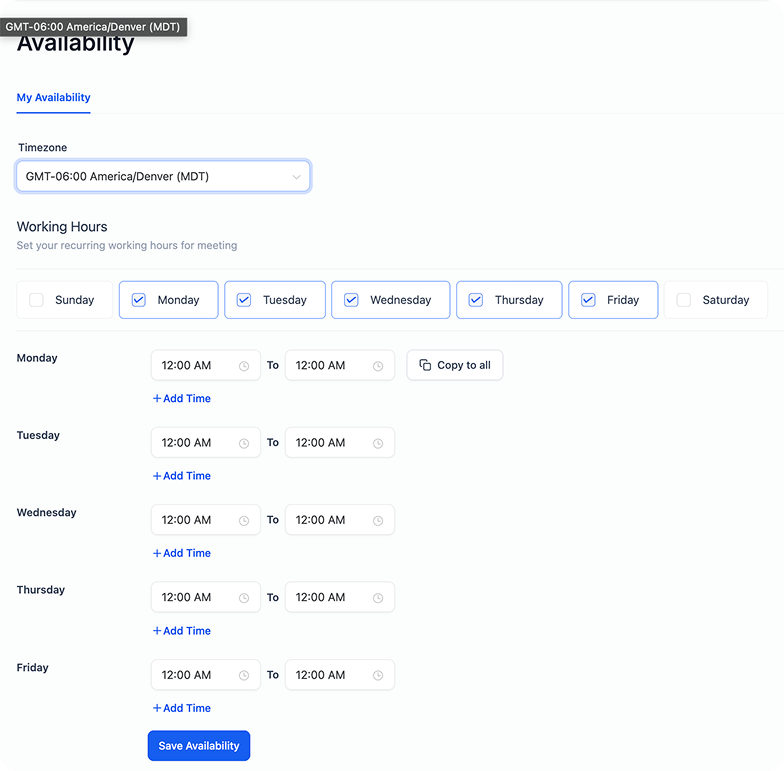Click the clock icon in Monday's end time
Screen dimensions: 784x771
[x=378, y=366]
